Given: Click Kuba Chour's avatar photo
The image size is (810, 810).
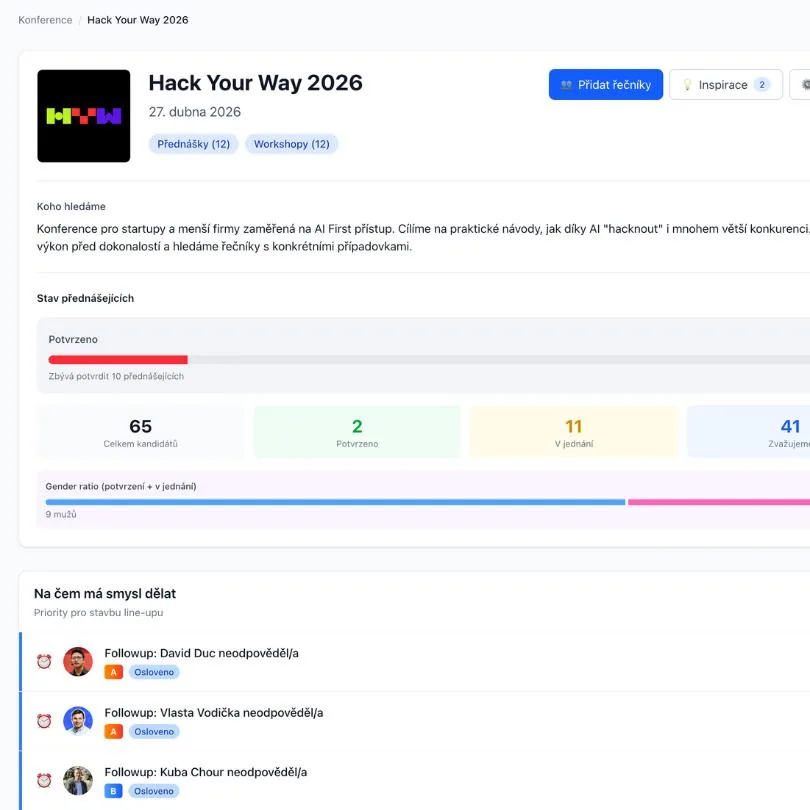Looking at the screenshot, I should [x=78, y=781].
